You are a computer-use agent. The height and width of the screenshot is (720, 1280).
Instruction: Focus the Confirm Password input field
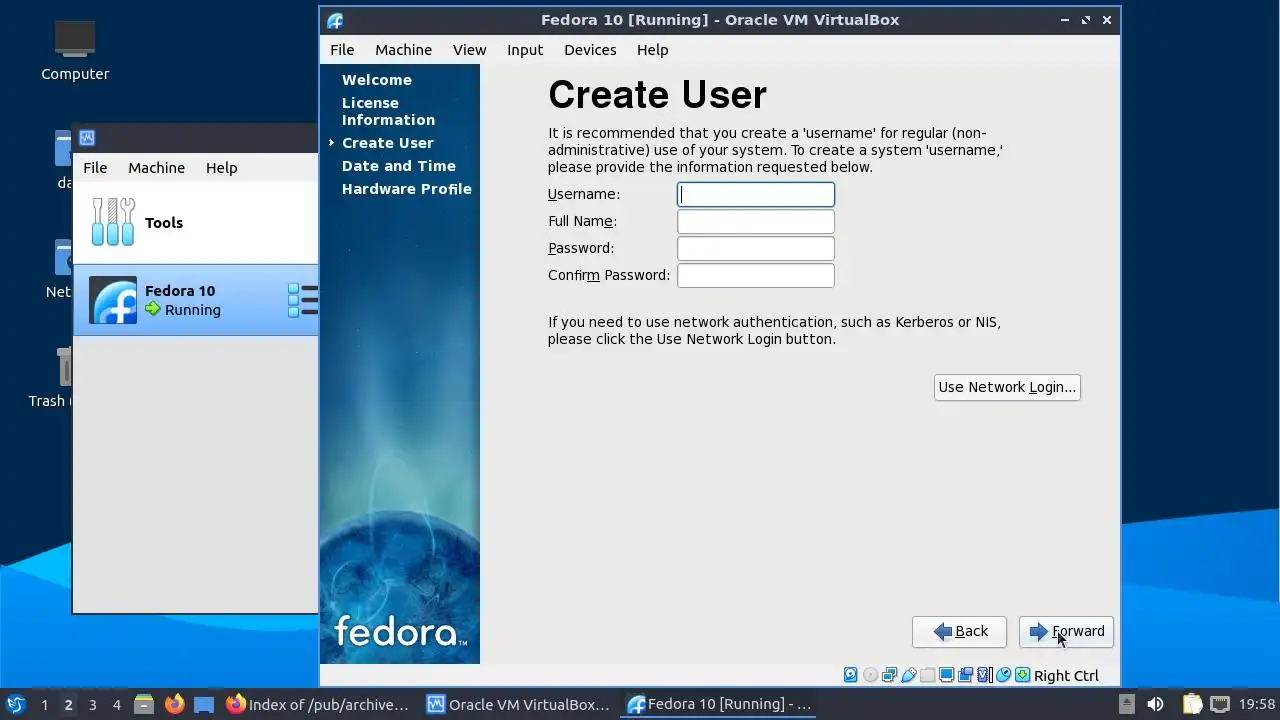756,275
